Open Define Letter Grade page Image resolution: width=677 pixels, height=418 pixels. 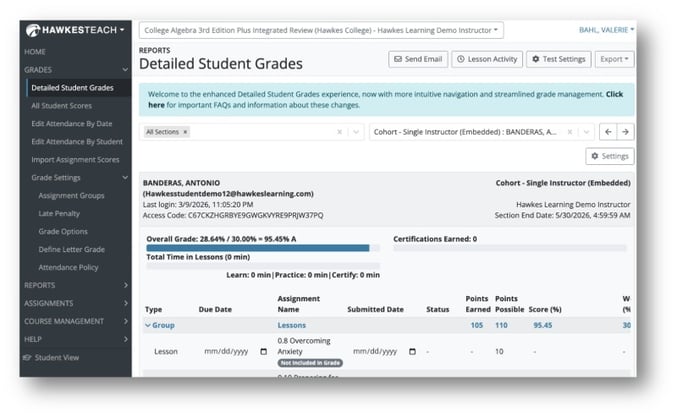72,250
